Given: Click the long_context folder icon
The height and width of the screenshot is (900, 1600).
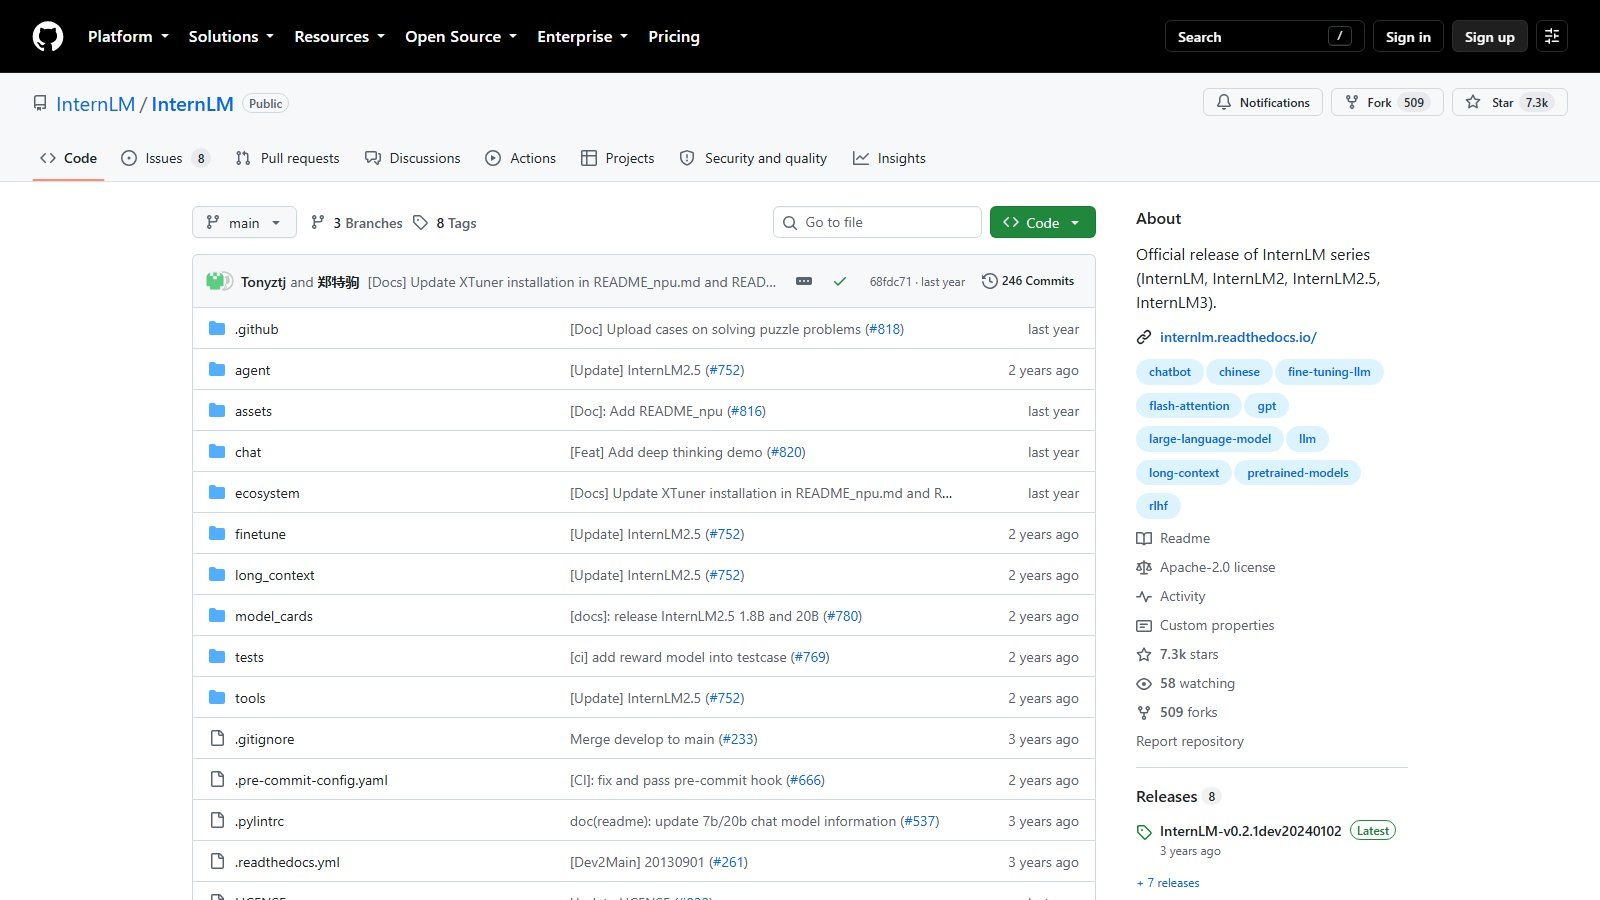Looking at the screenshot, I should pyautogui.click(x=217, y=574).
